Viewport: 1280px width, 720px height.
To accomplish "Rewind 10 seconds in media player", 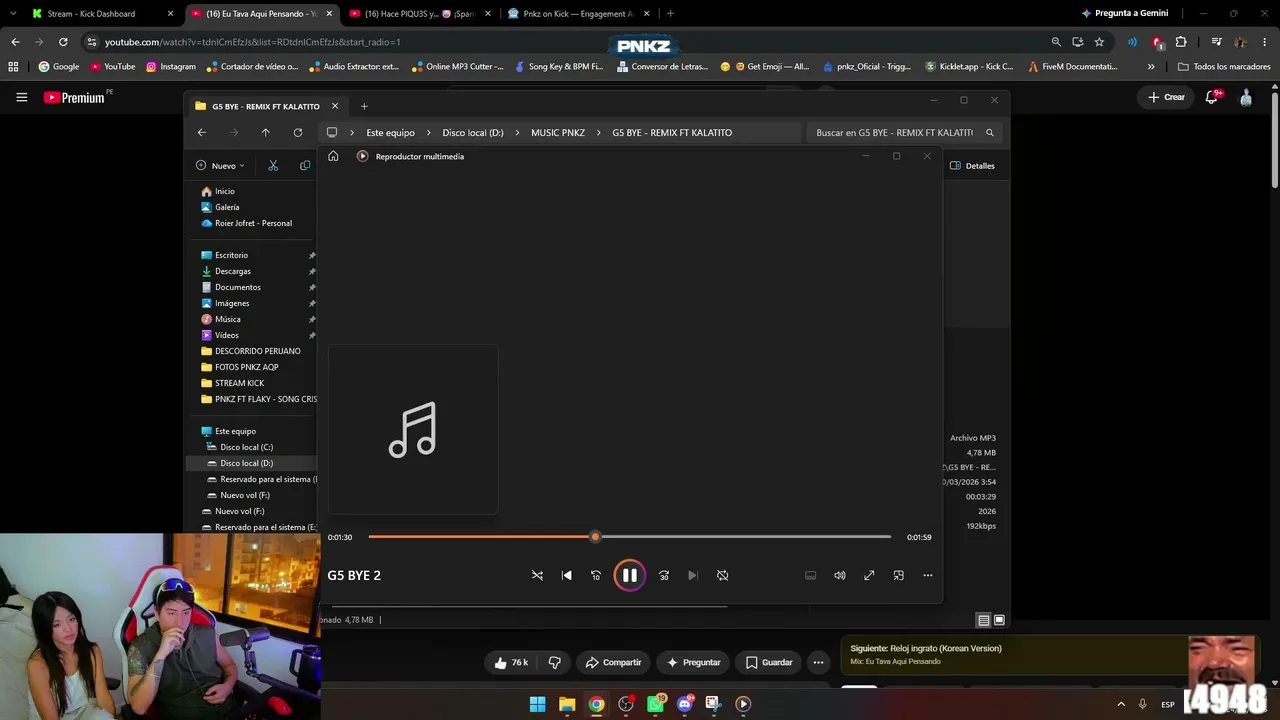I will point(596,575).
